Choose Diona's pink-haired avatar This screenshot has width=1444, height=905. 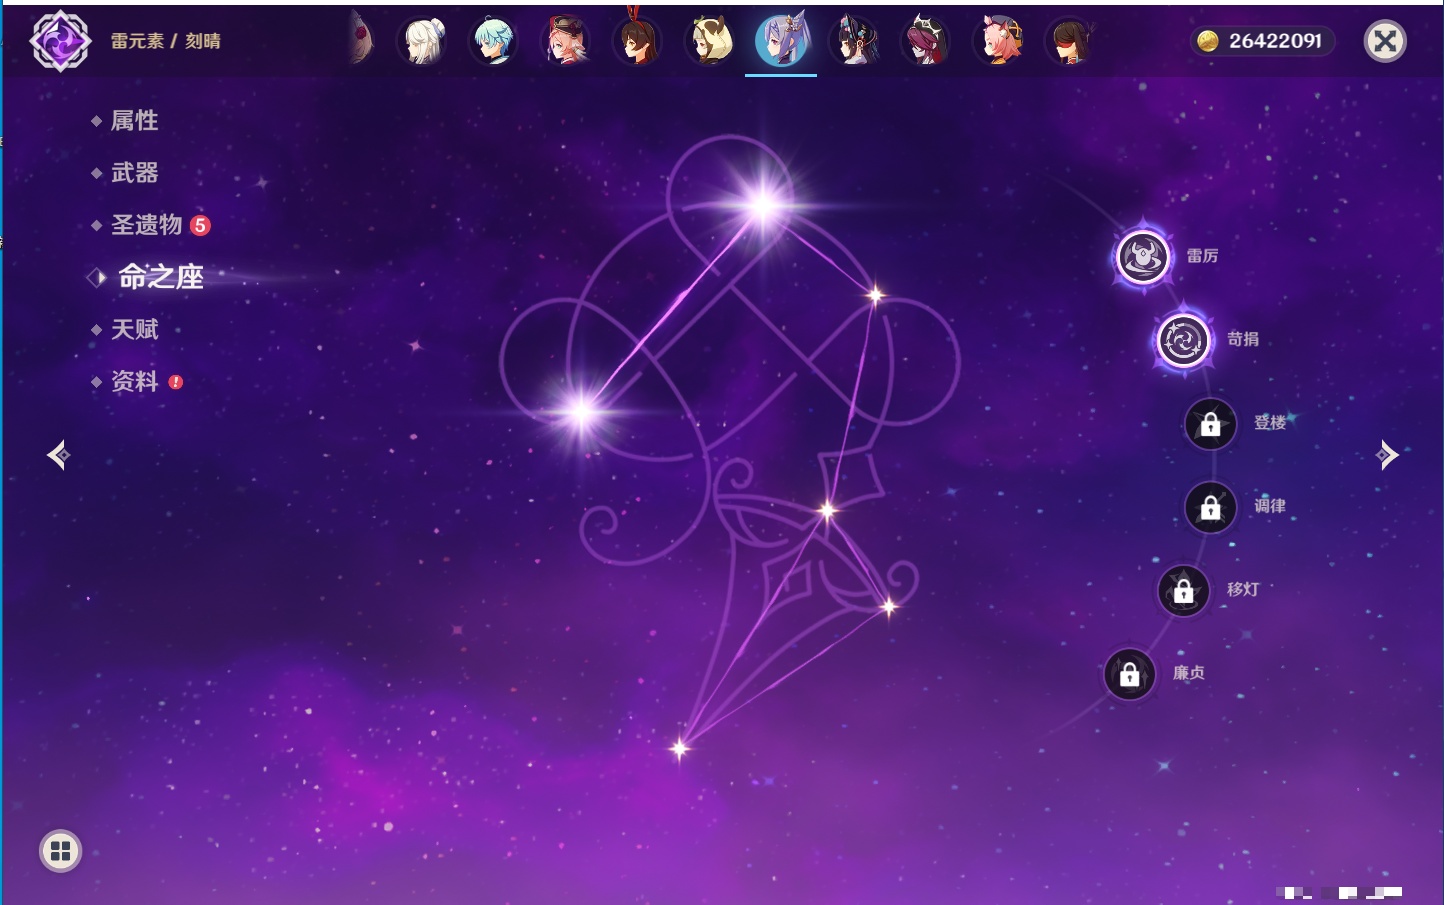point(998,41)
